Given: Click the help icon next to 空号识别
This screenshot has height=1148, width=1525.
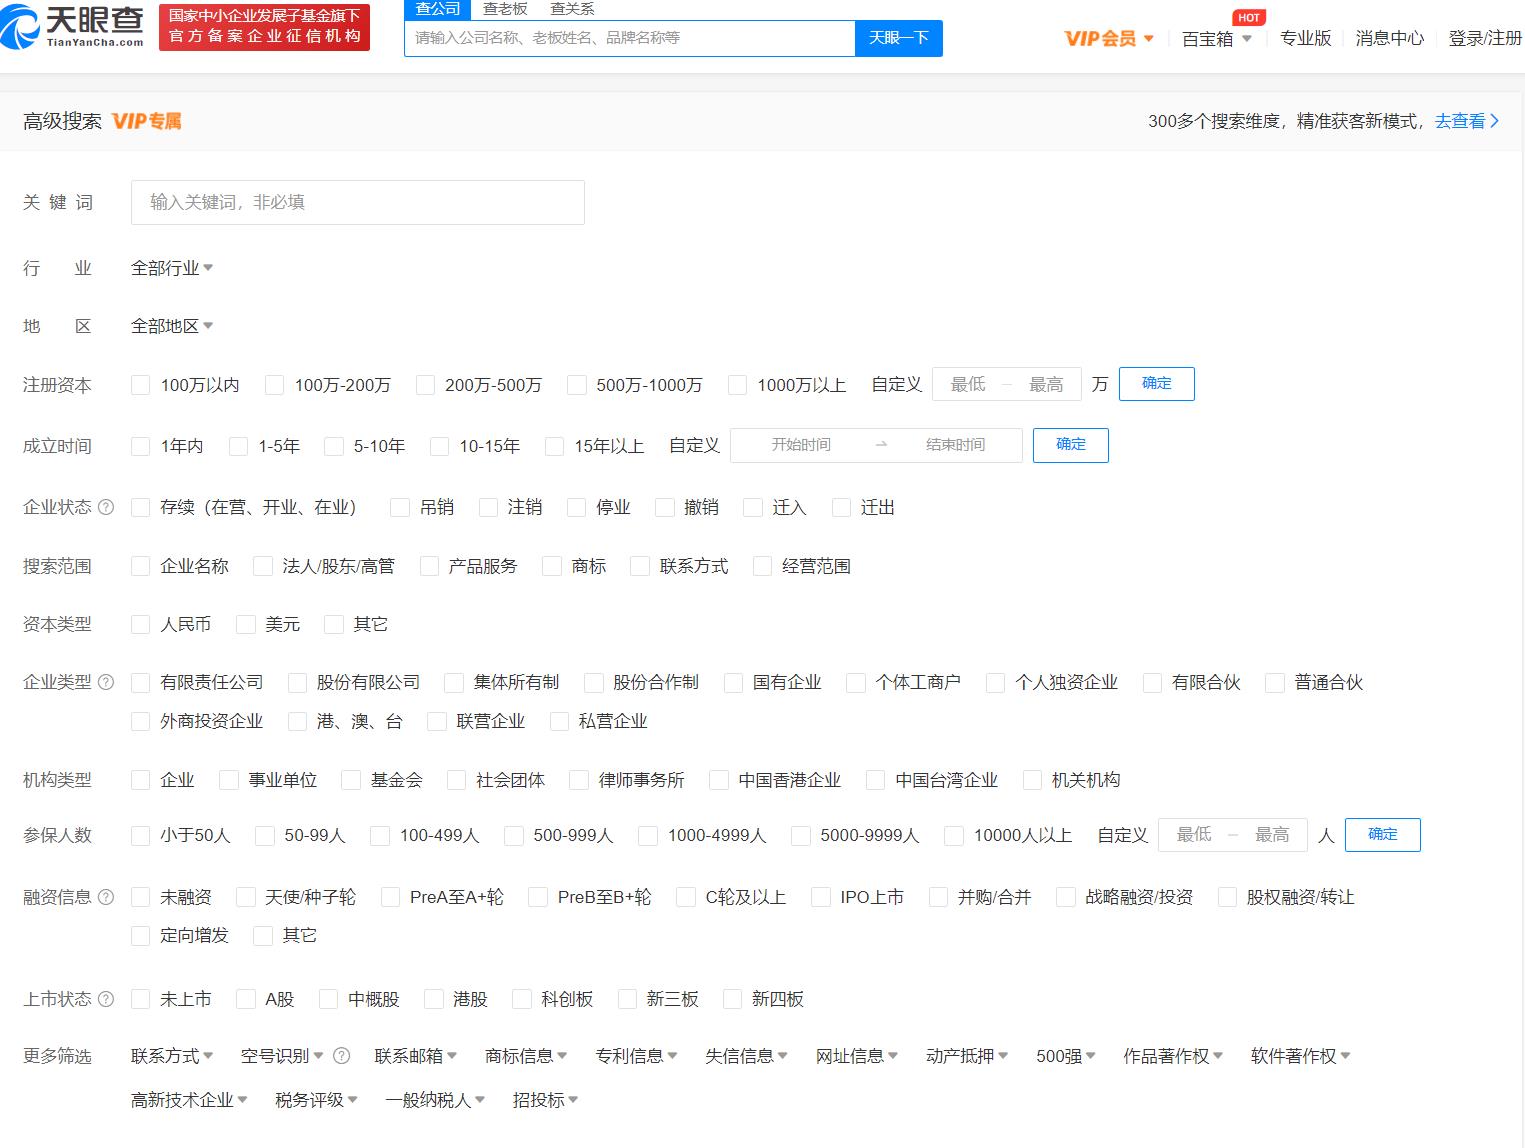Looking at the screenshot, I should [x=341, y=1056].
